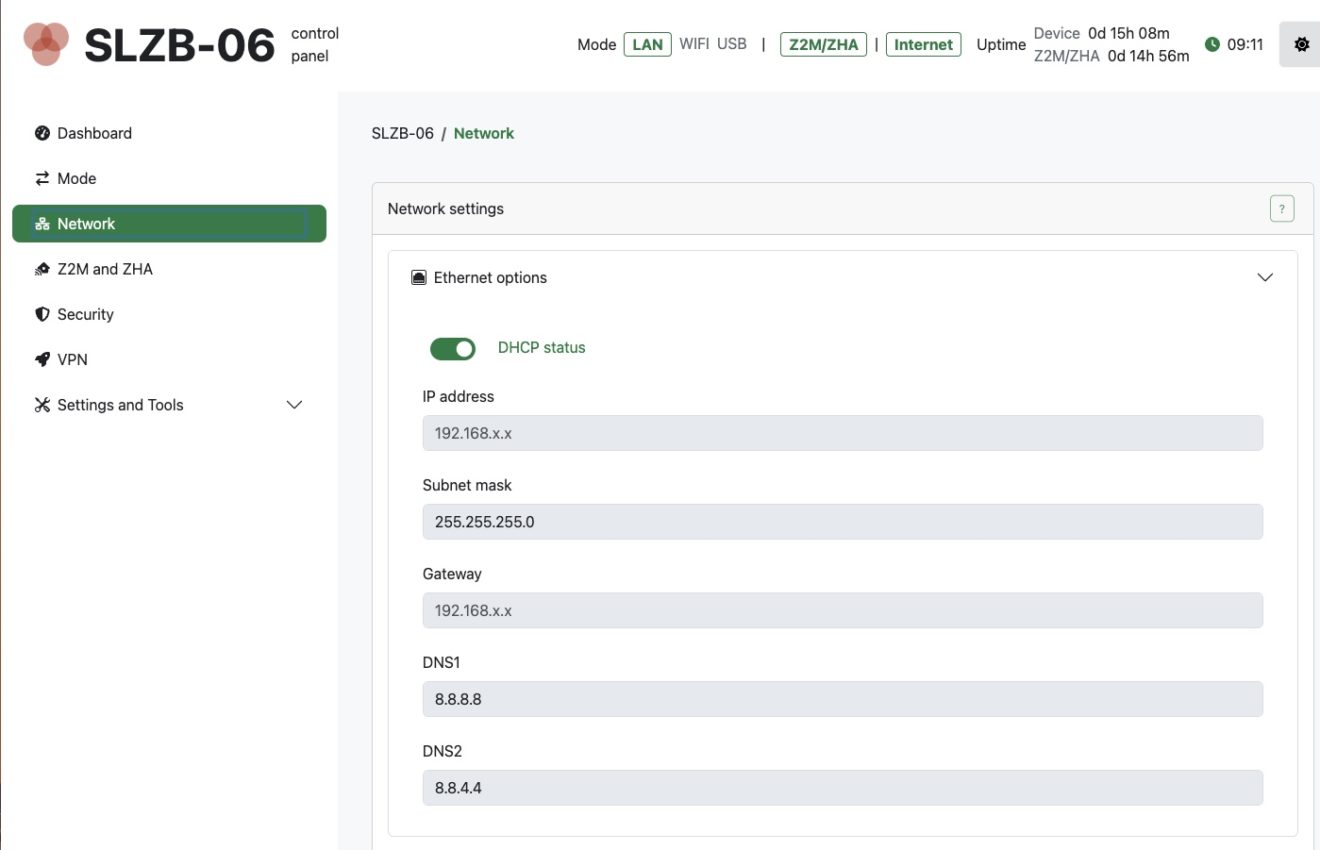Image resolution: width=1320 pixels, height=850 pixels.
Task: Click the help question mark button
Action: pos(1281,208)
